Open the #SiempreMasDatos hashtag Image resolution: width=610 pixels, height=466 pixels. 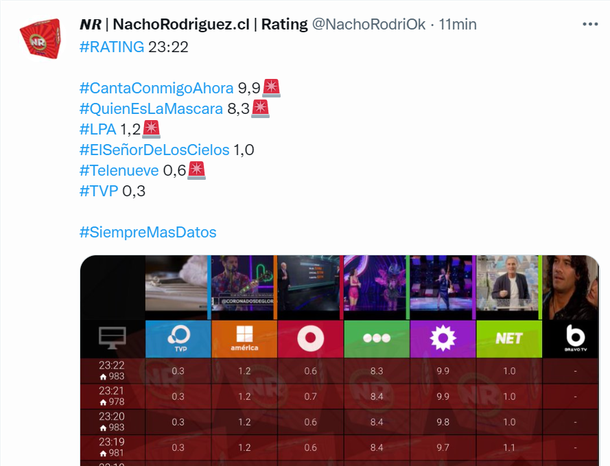point(147,233)
